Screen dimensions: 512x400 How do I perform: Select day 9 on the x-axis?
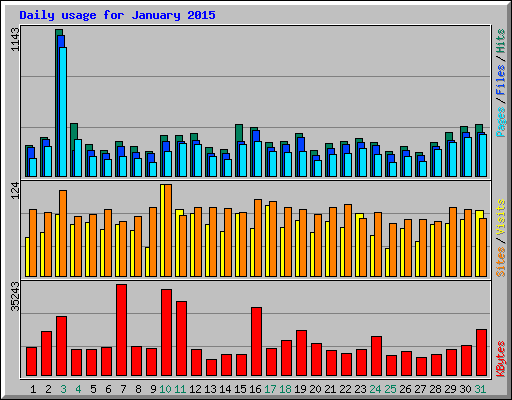[153, 389]
